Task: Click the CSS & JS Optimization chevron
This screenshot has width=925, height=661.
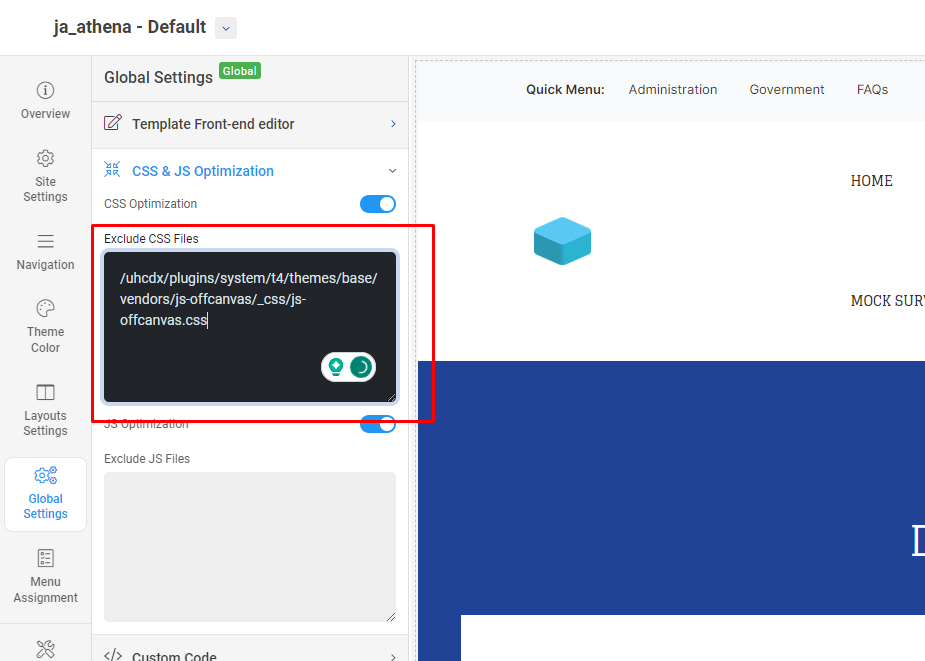Action: click(392, 171)
